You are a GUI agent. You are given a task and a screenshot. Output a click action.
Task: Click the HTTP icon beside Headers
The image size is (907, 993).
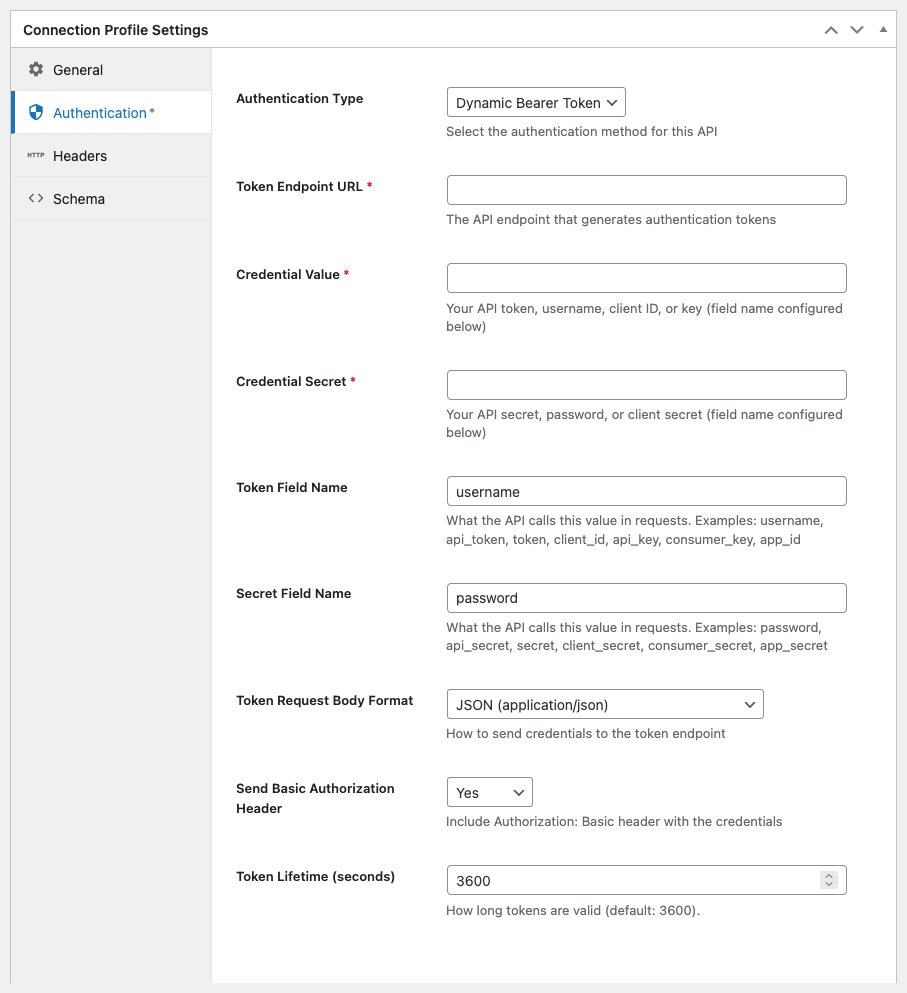(35, 155)
